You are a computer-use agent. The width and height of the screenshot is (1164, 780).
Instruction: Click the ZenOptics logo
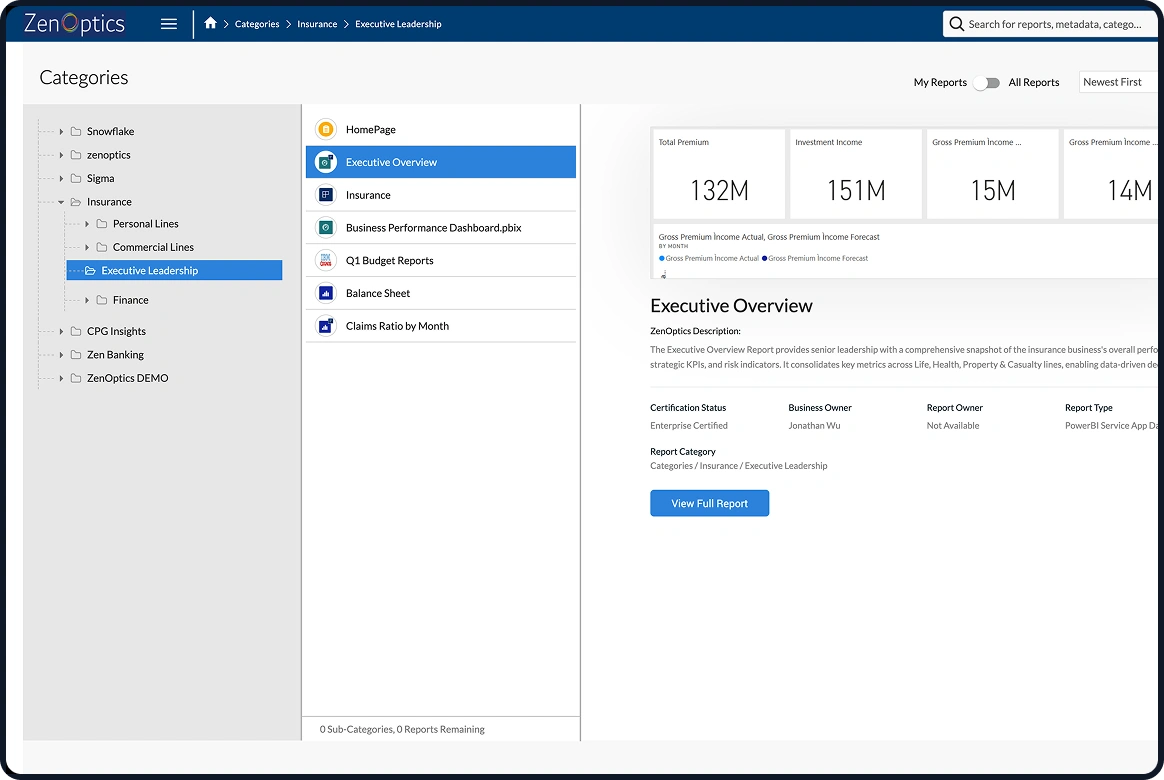coord(74,24)
